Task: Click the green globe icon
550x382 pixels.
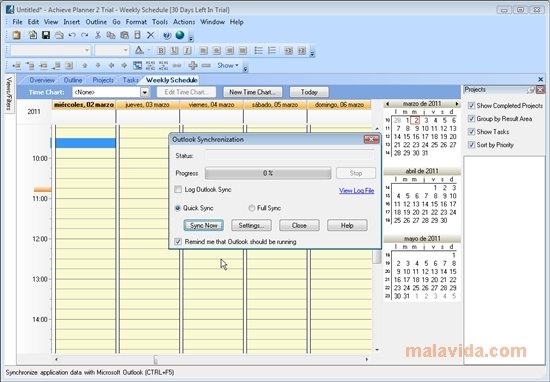Action: [180, 35]
